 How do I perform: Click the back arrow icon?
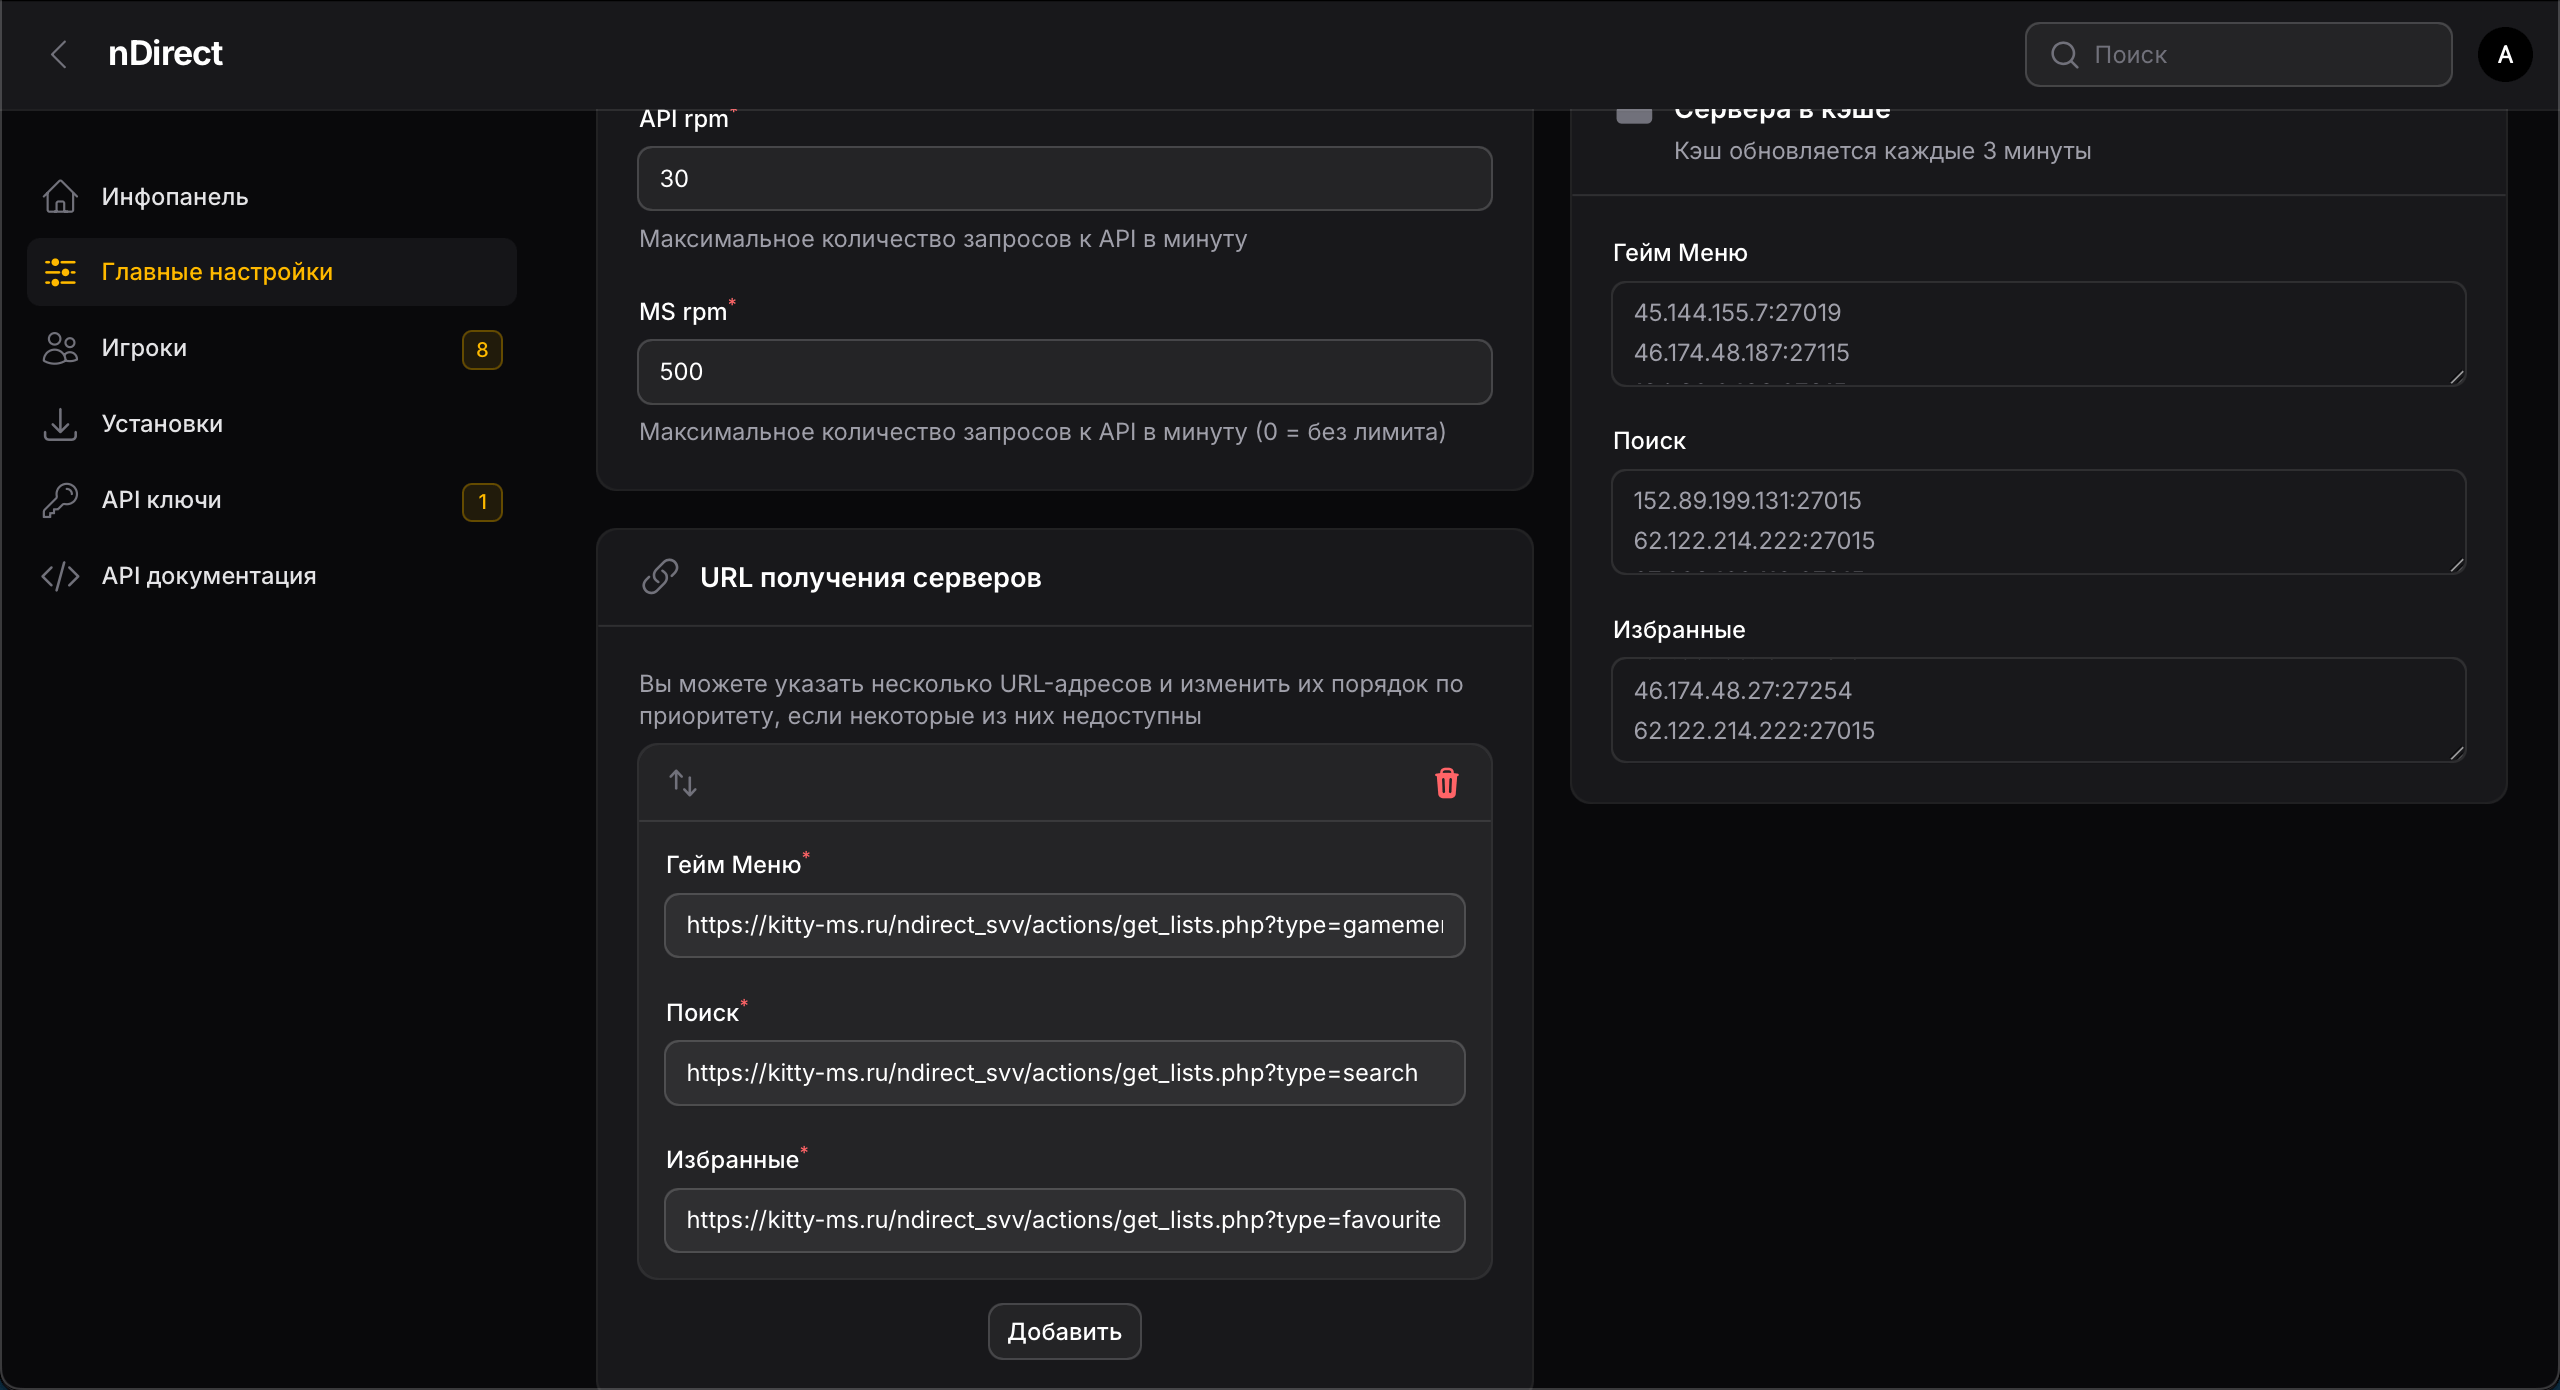pyautogui.click(x=59, y=54)
